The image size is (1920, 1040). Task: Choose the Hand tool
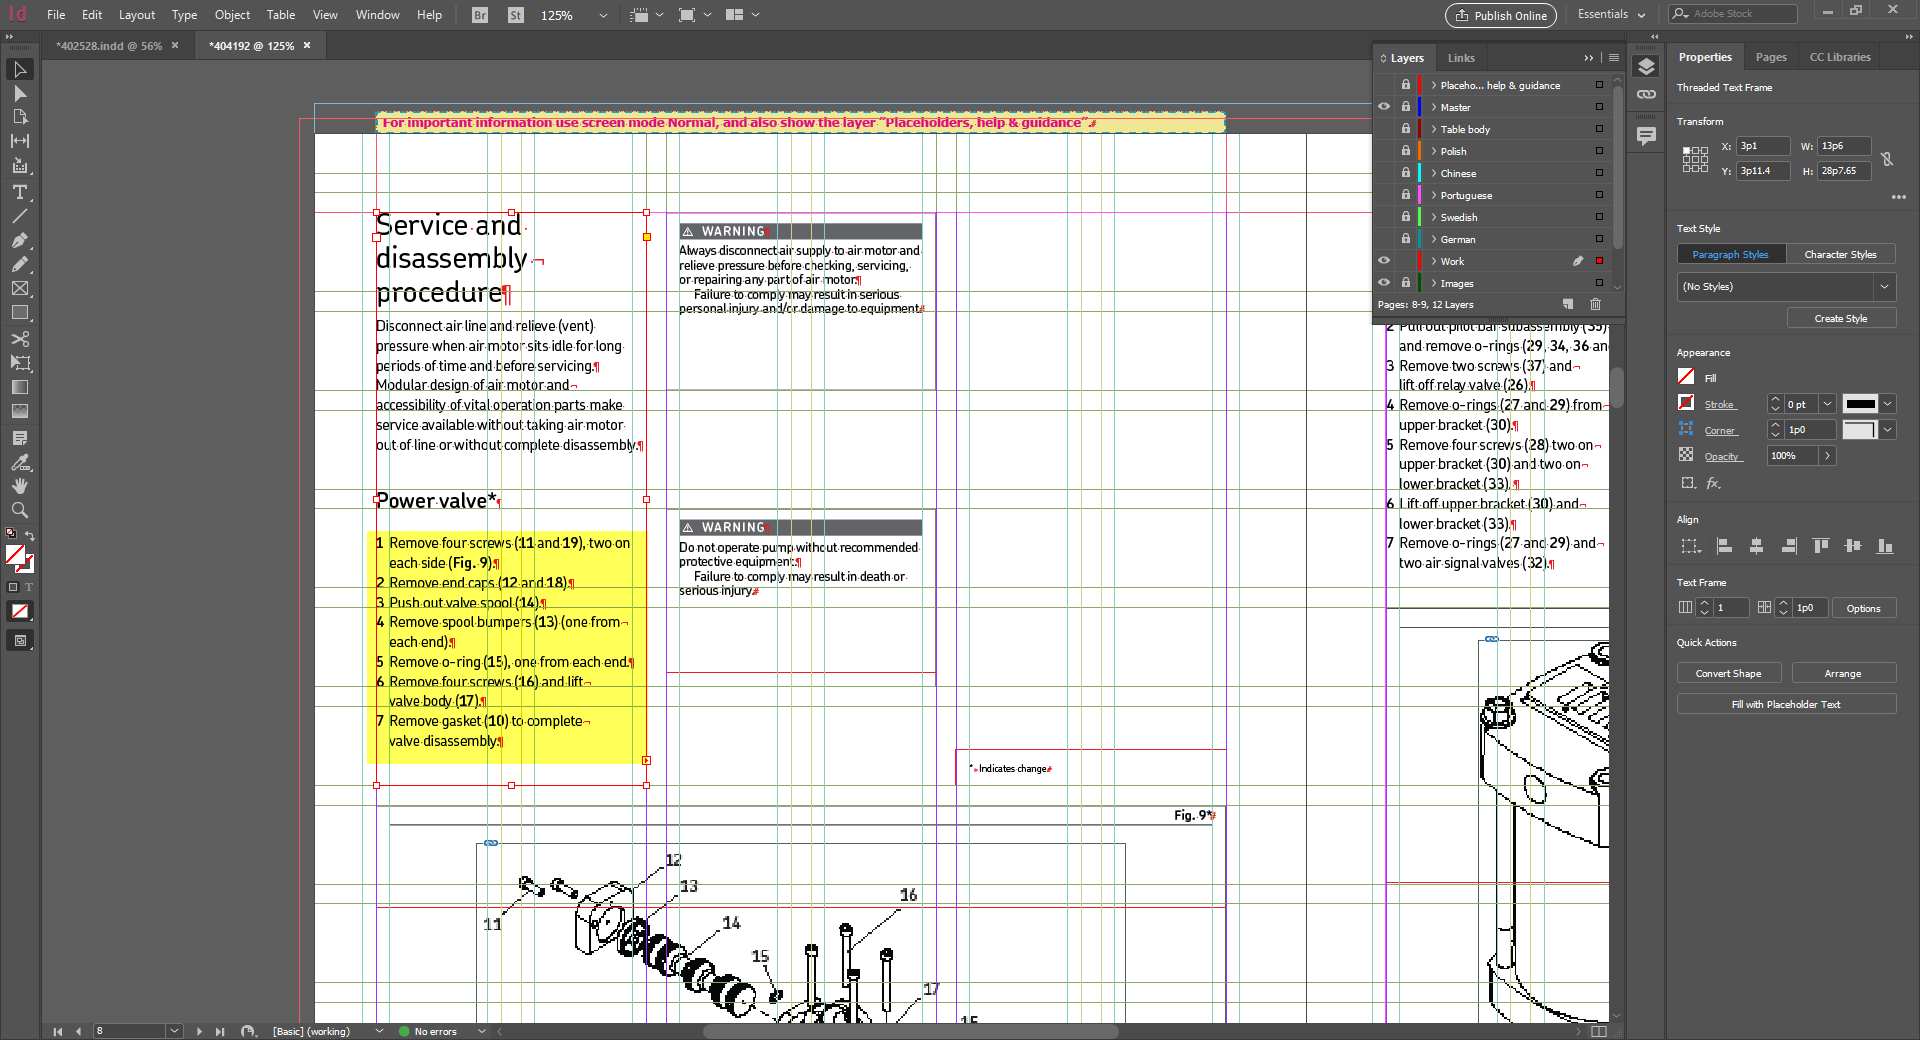click(x=20, y=486)
